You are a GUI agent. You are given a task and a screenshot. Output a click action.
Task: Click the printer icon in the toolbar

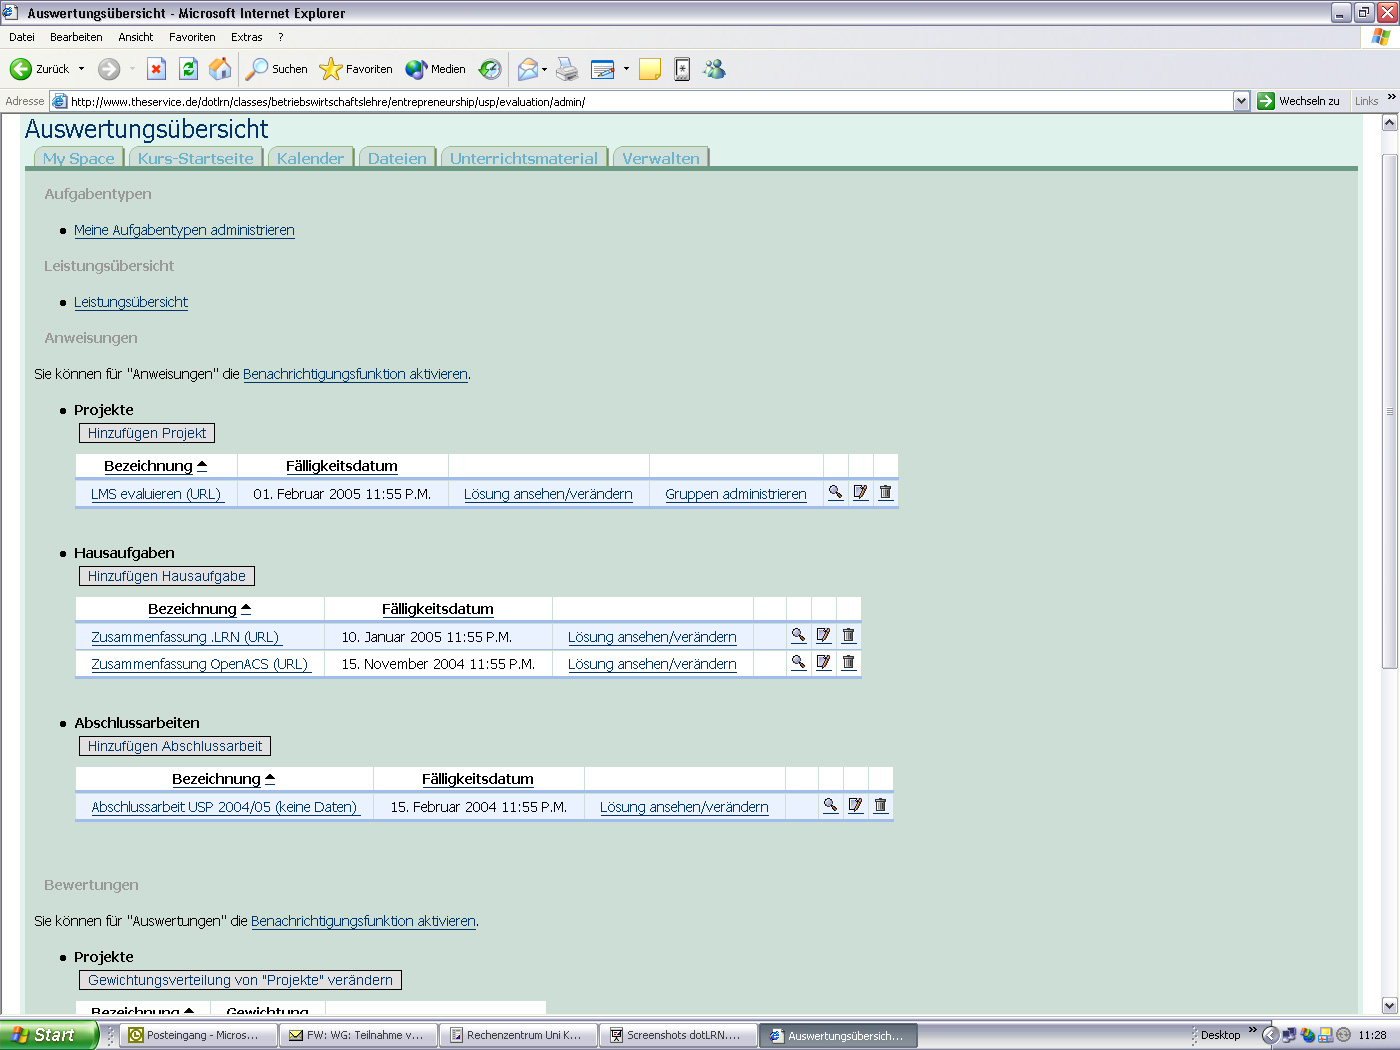567,69
